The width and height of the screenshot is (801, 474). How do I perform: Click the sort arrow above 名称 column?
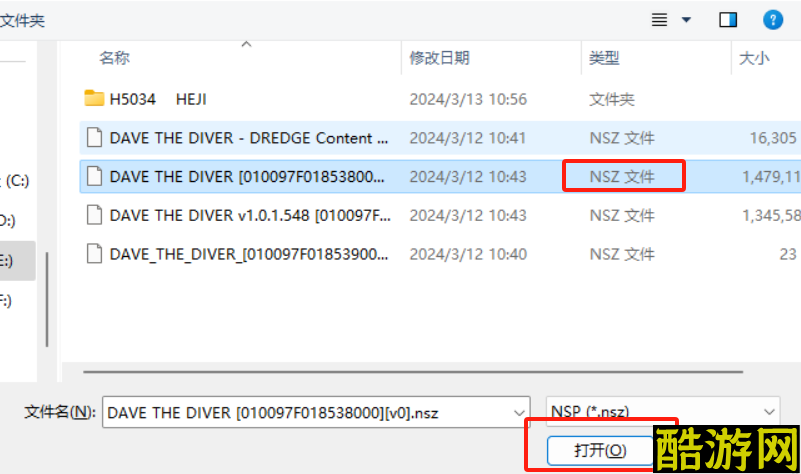point(246,44)
